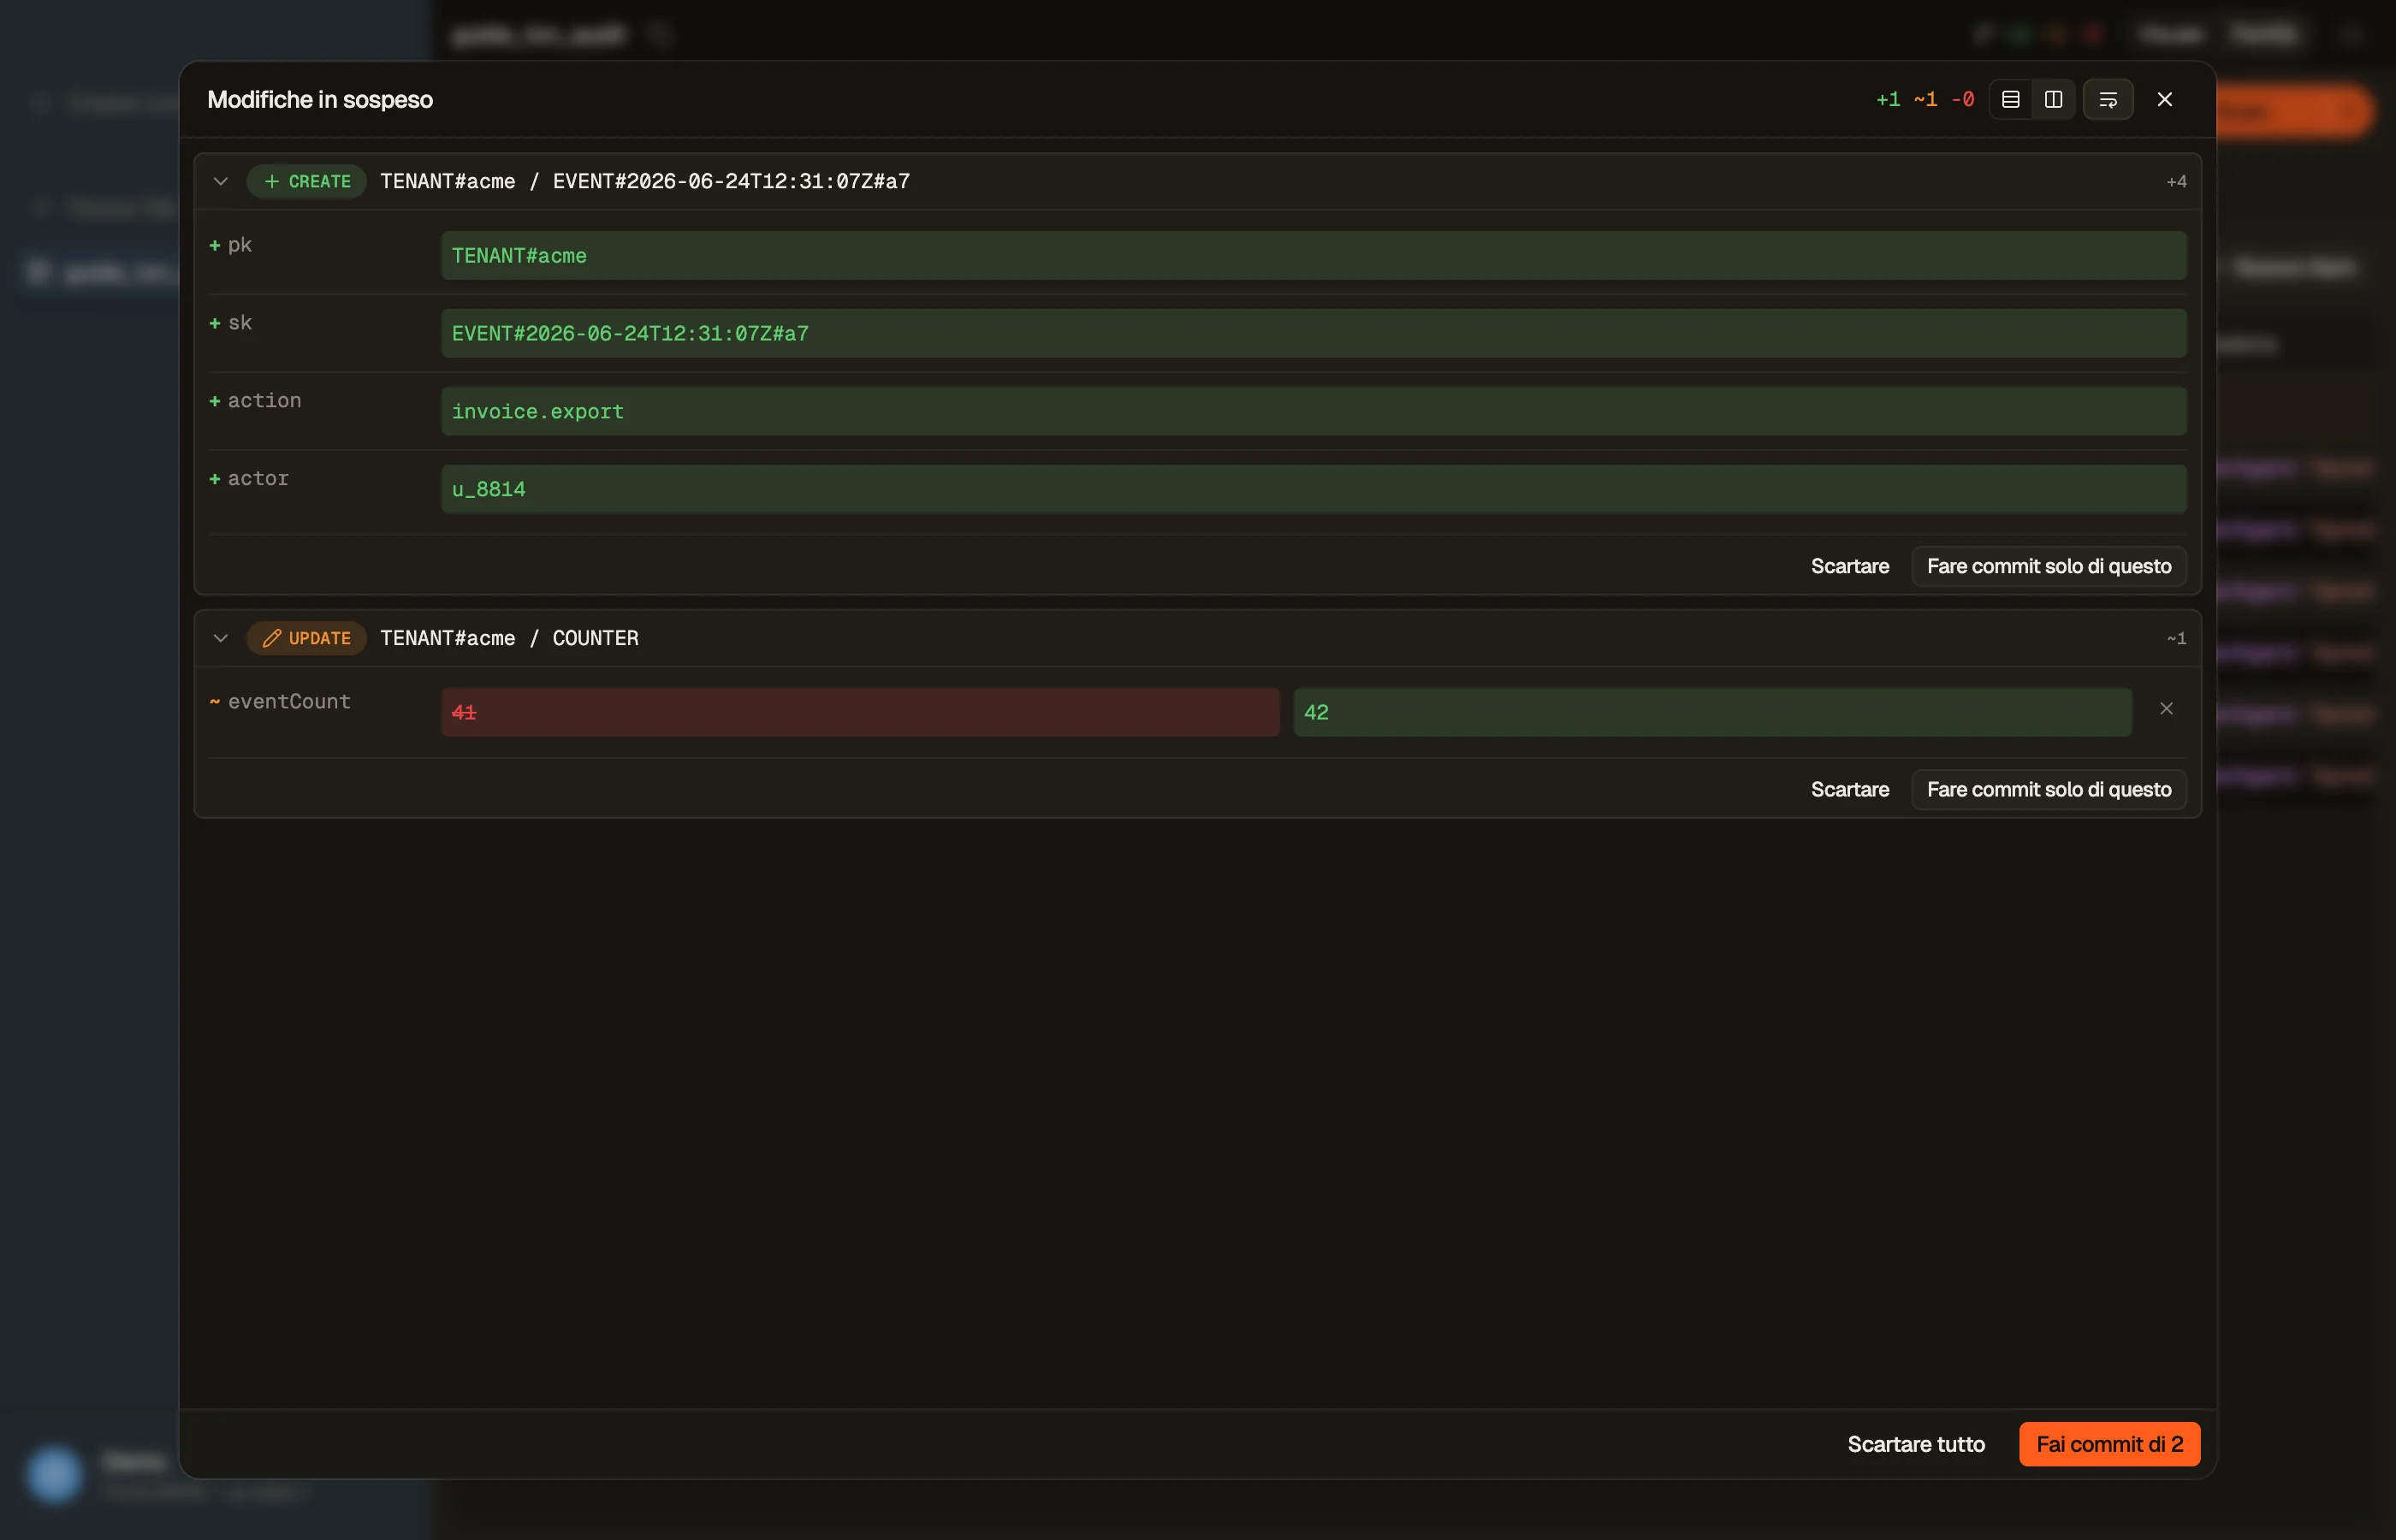Commit only the COUNTER update
Viewport: 2396px width, 1540px height.
[2049, 789]
